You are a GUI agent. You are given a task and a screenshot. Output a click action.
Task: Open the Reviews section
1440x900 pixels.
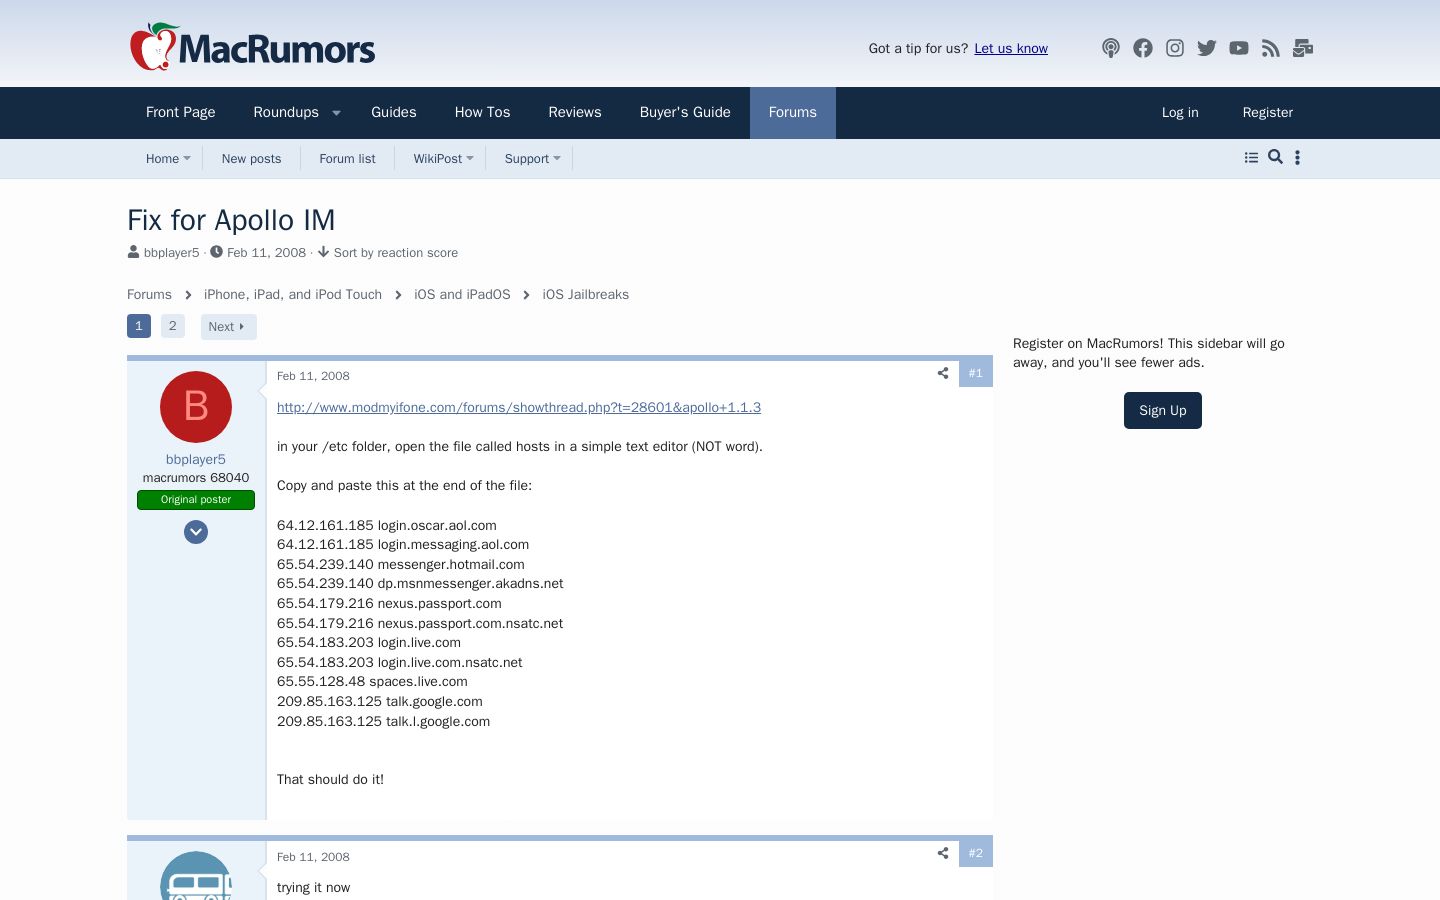tap(575, 112)
